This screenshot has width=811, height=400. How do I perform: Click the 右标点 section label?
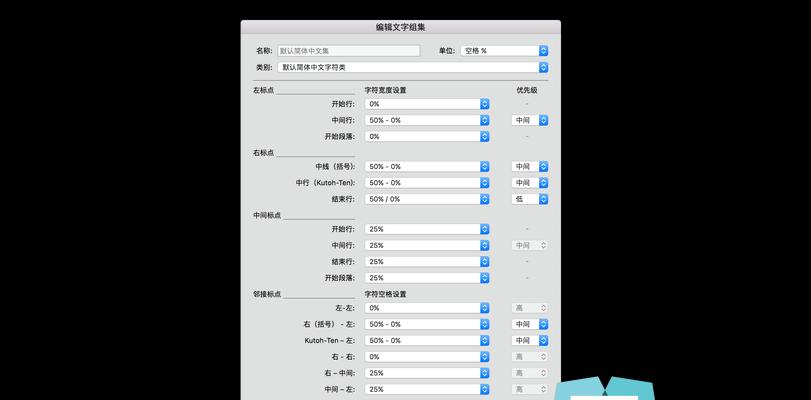pos(263,153)
